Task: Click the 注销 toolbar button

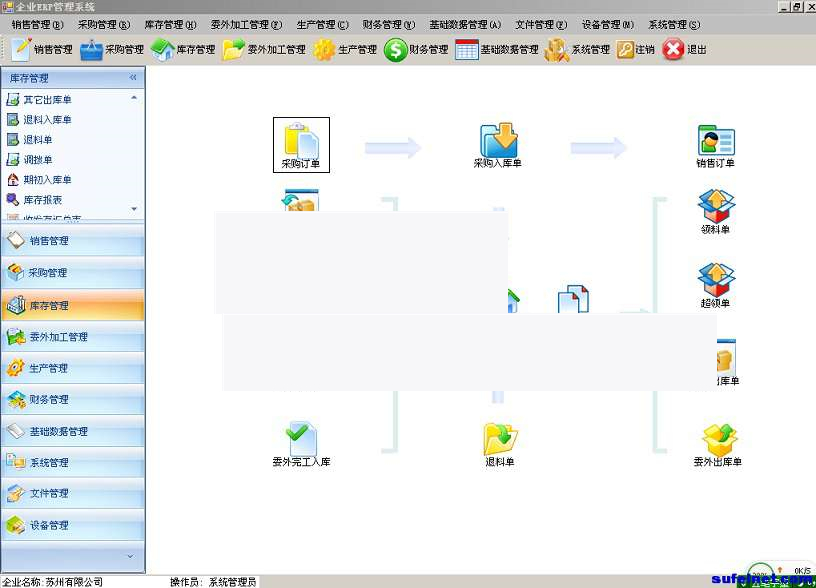Action: point(635,49)
